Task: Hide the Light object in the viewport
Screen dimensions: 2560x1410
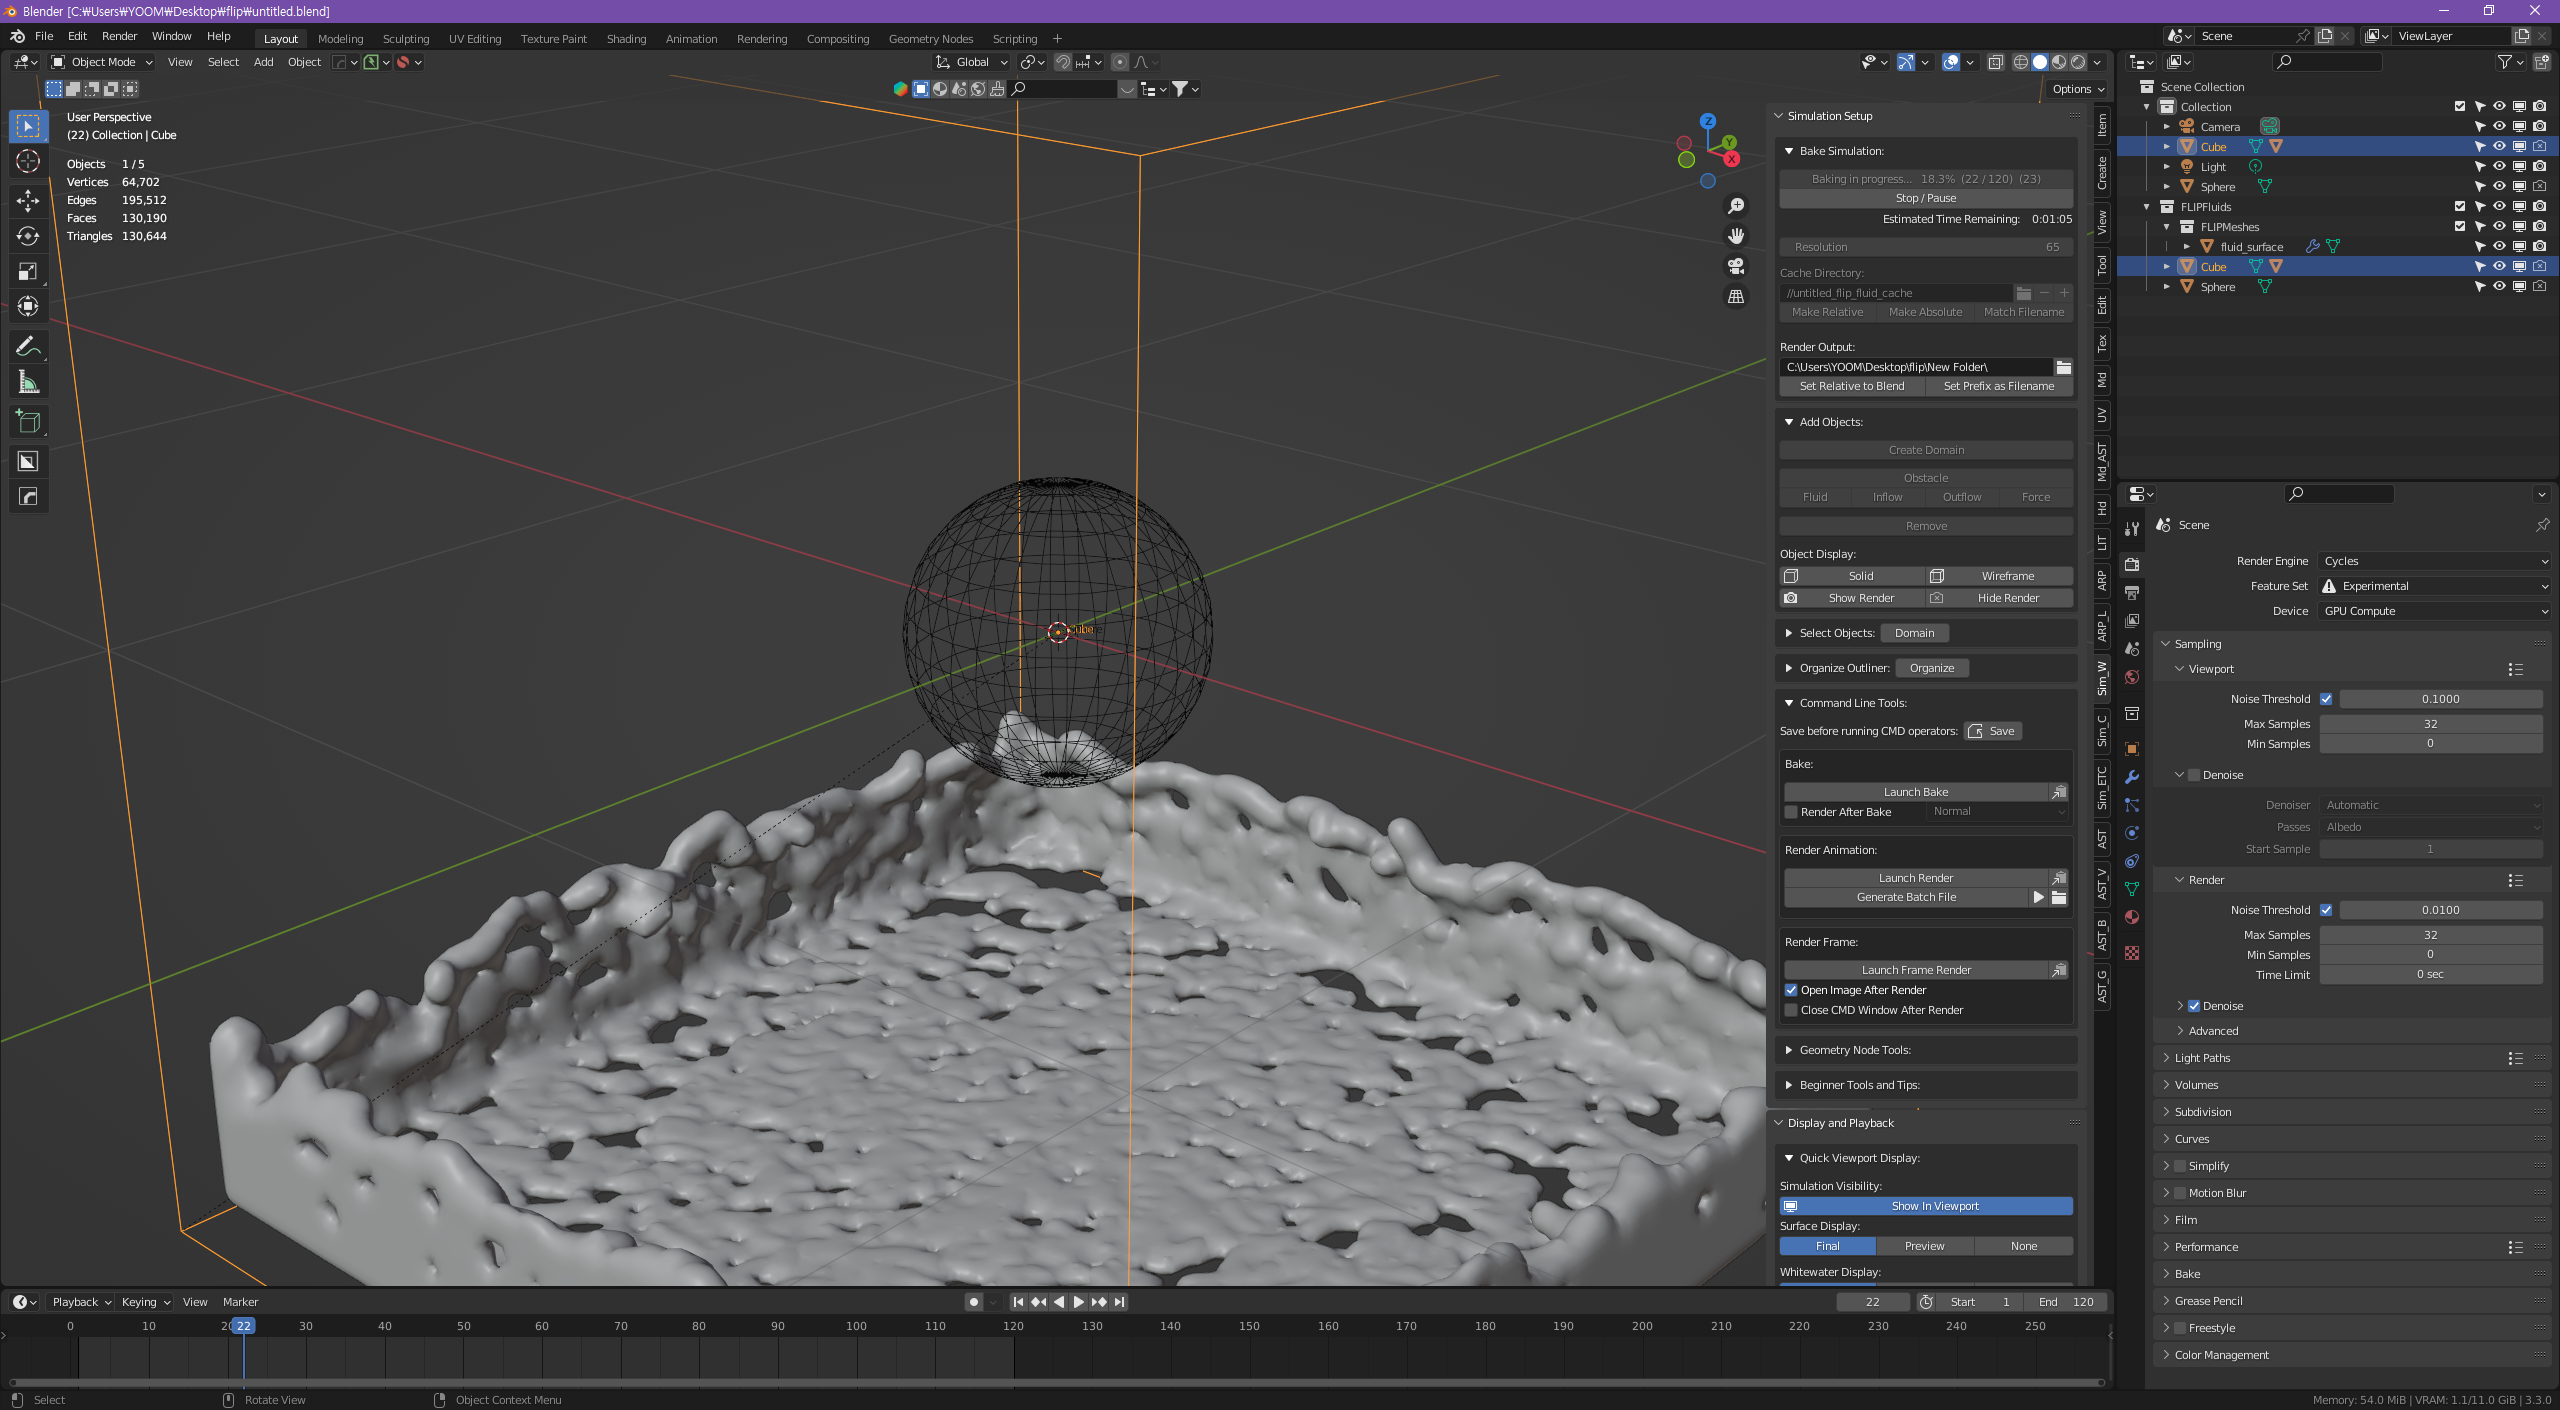Action: point(2497,166)
